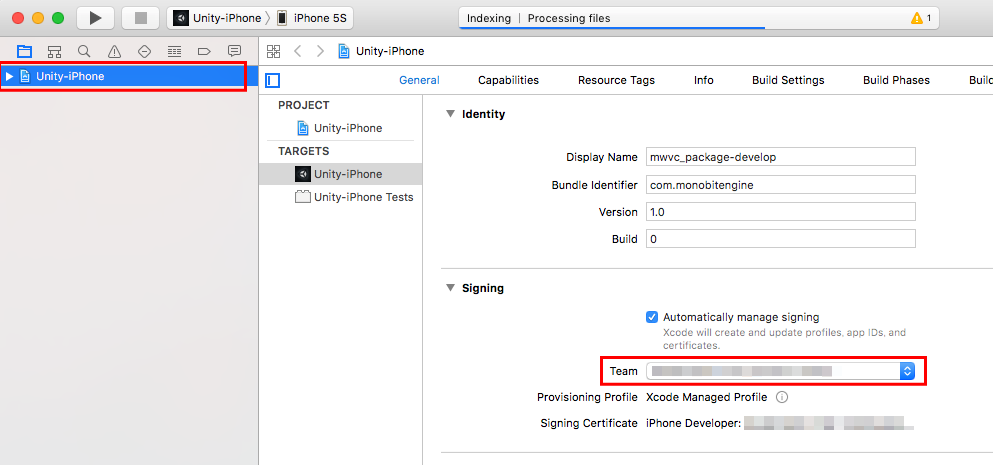Show Xcode Managed Profile info

point(782,398)
